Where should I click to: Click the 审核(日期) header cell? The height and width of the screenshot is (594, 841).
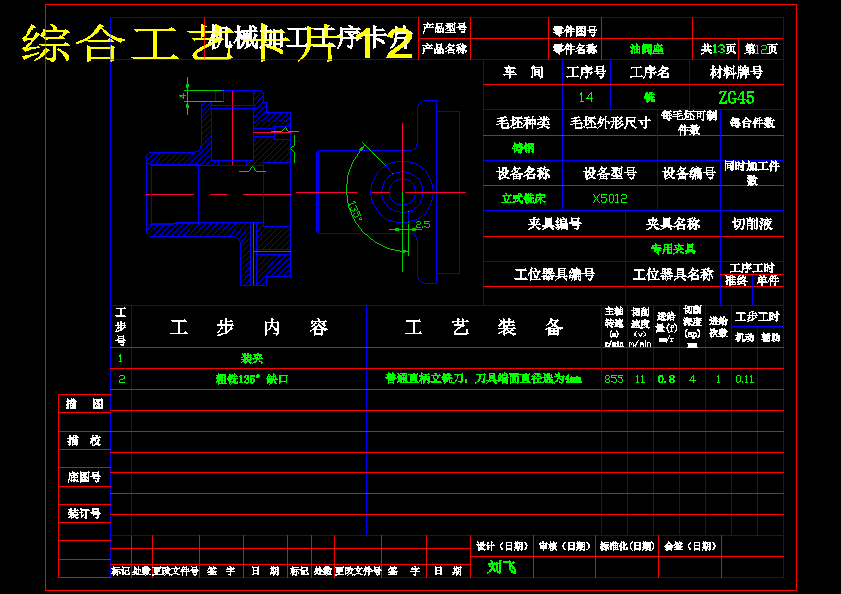[x=564, y=546]
